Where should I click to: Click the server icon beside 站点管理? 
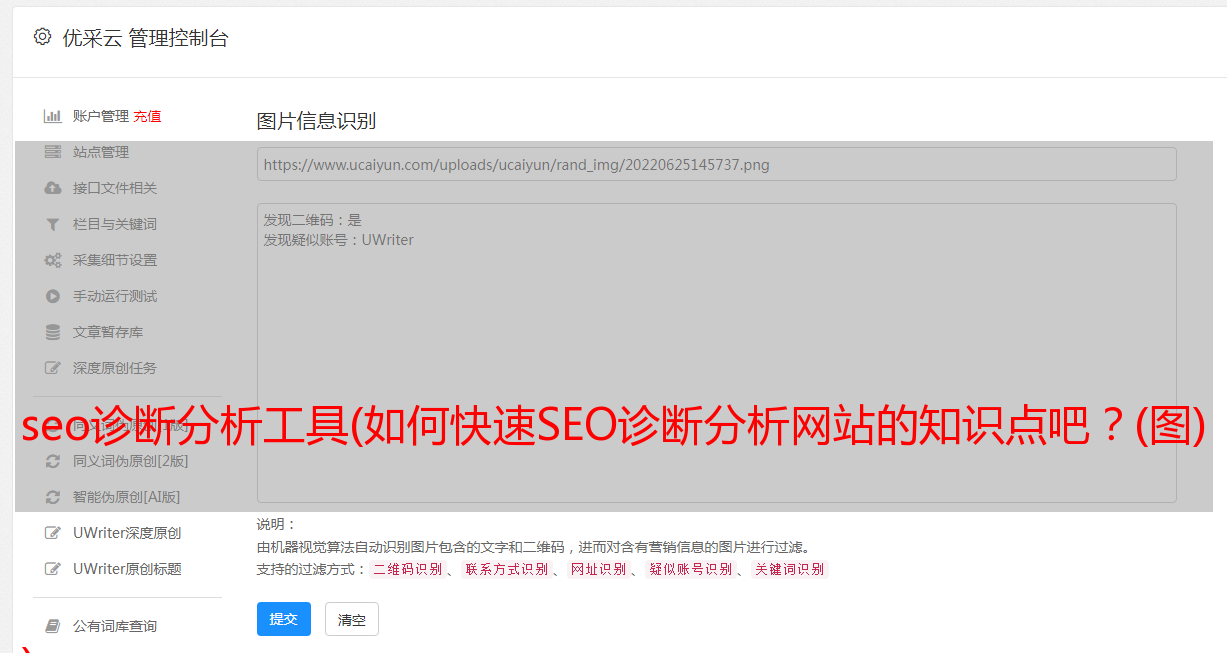[53, 152]
